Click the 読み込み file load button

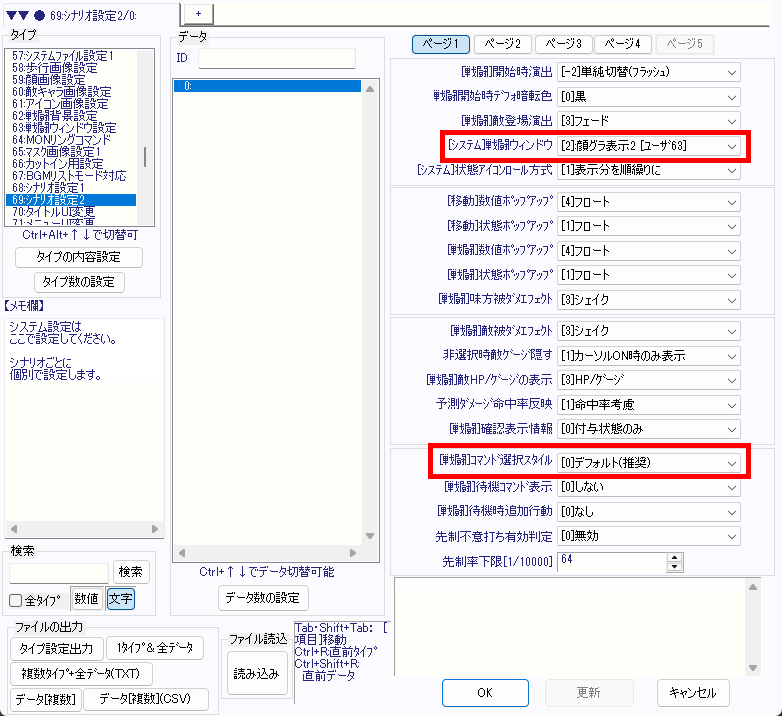click(255, 673)
